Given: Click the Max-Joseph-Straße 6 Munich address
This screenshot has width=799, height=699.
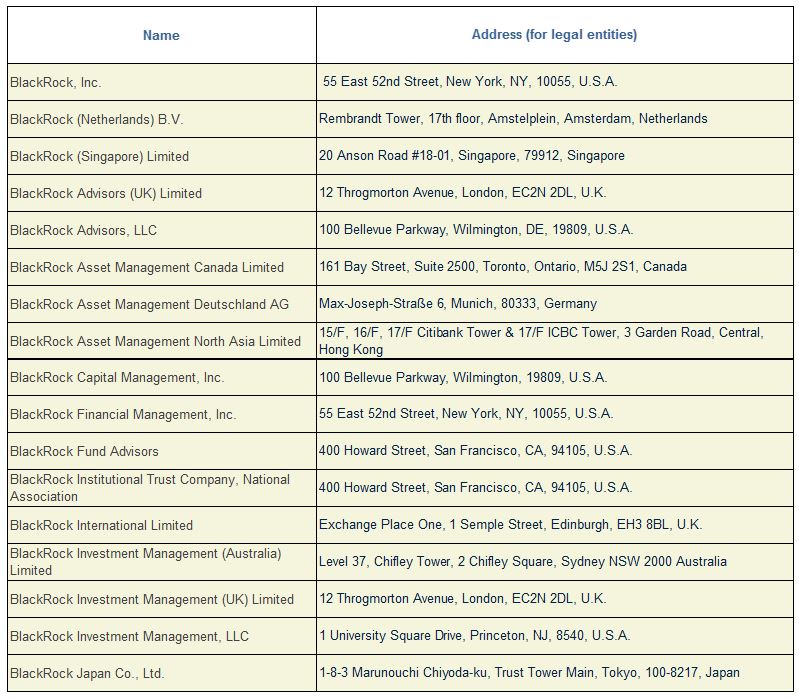Looking at the screenshot, I should click(458, 304).
